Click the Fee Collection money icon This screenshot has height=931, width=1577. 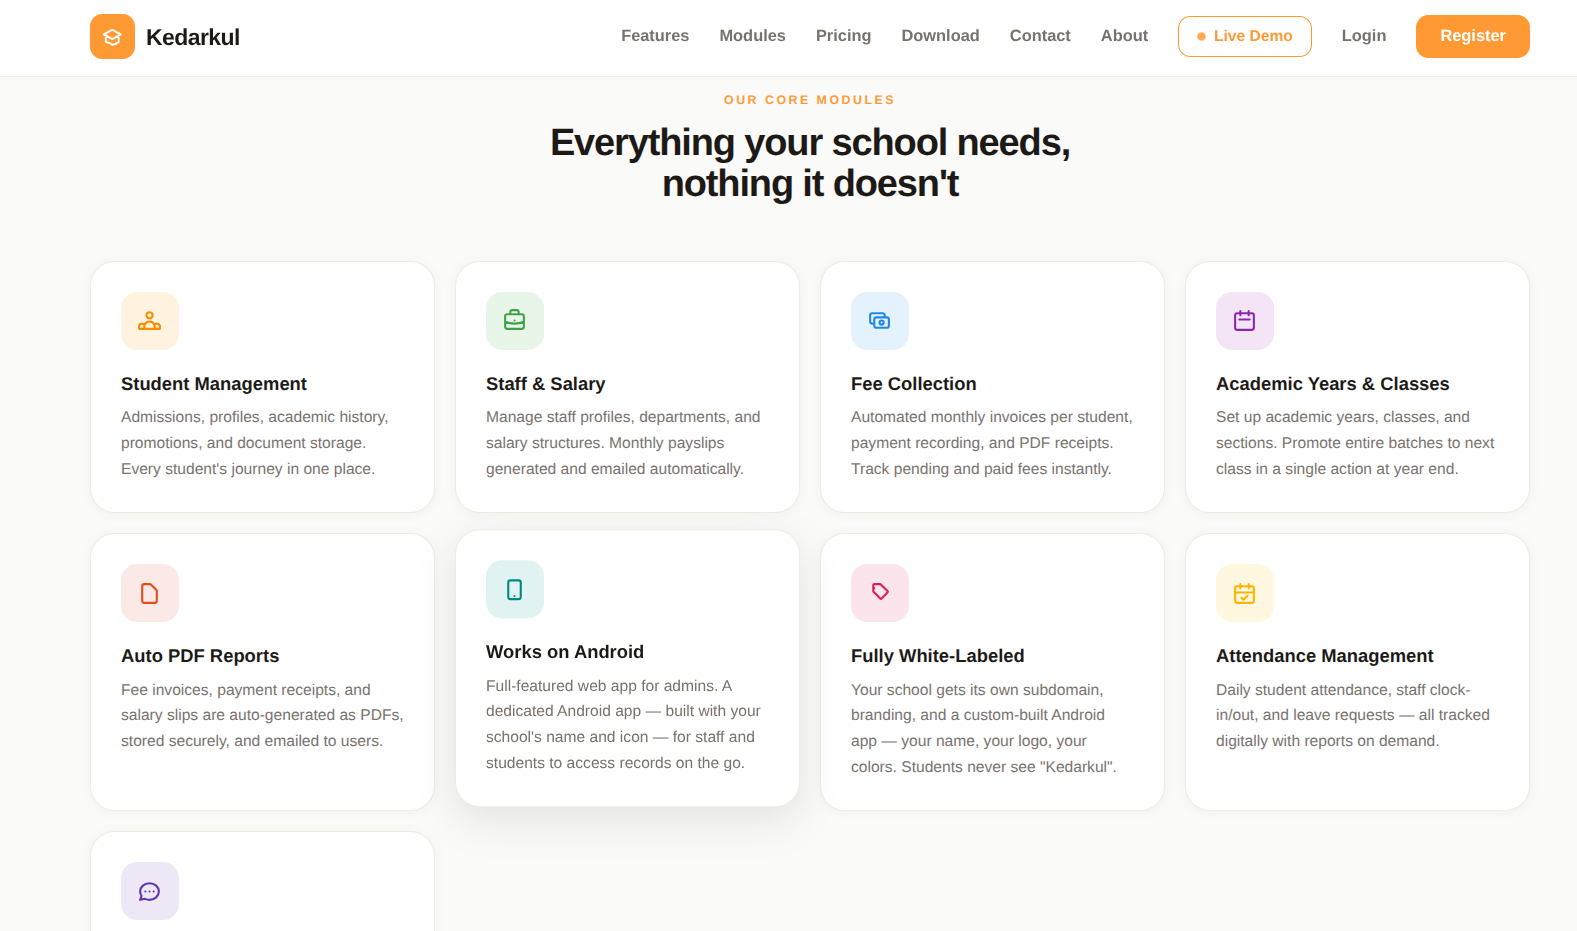click(880, 321)
